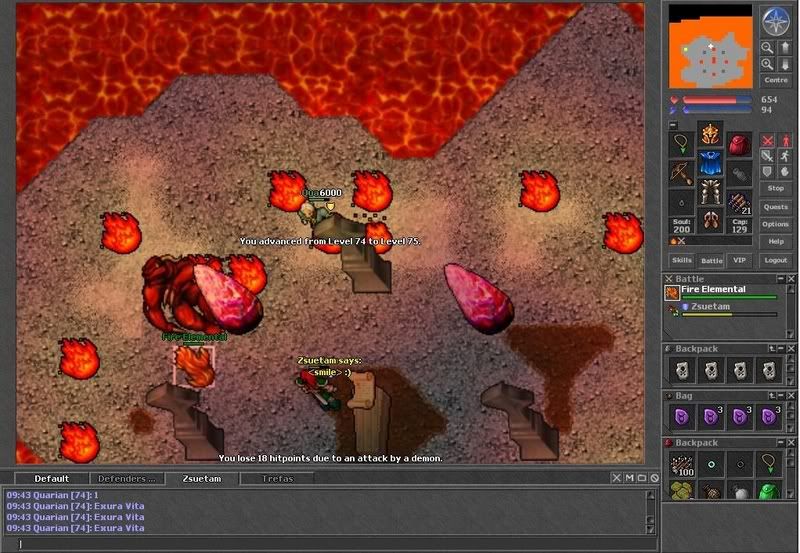Switch to the Zsuetam chat tab
800x553 pixels.
click(x=202, y=479)
